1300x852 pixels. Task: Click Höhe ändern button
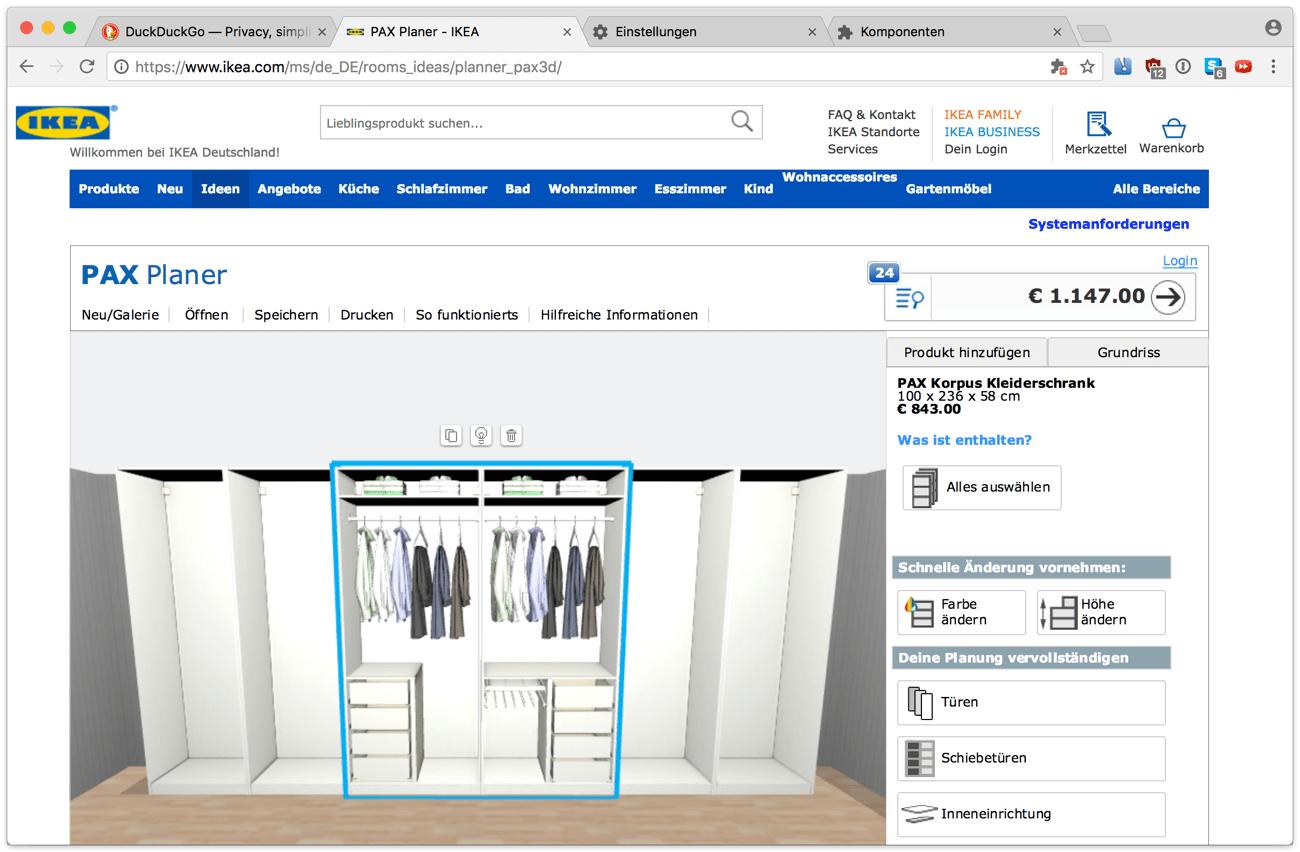[1101, 612]
